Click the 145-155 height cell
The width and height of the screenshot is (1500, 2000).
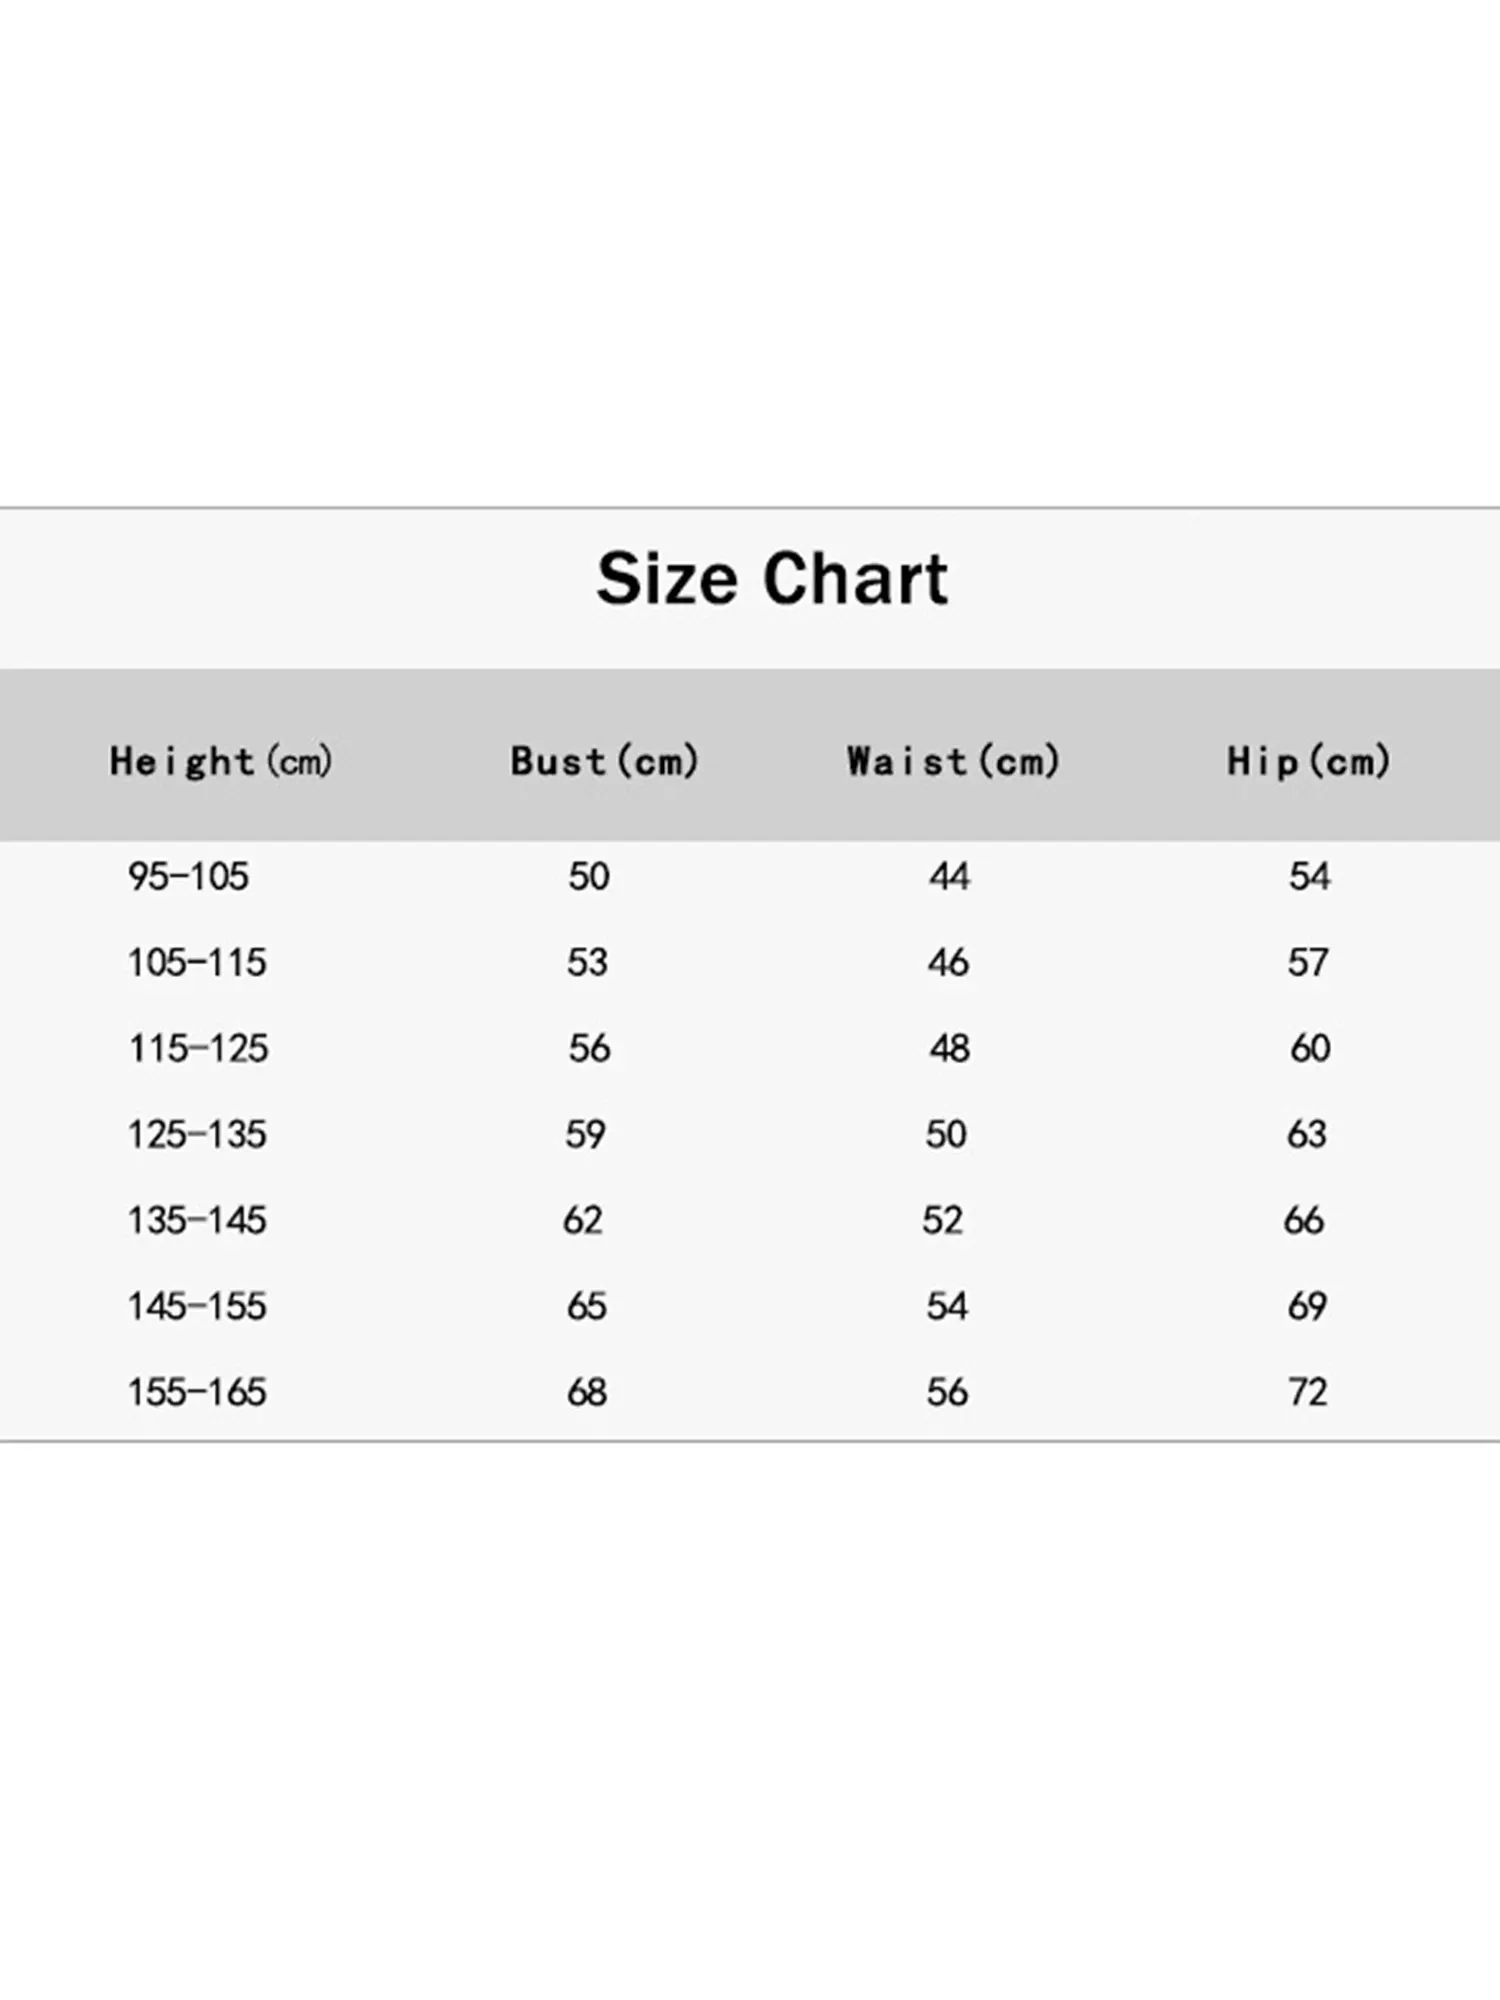coord(197,1307)
